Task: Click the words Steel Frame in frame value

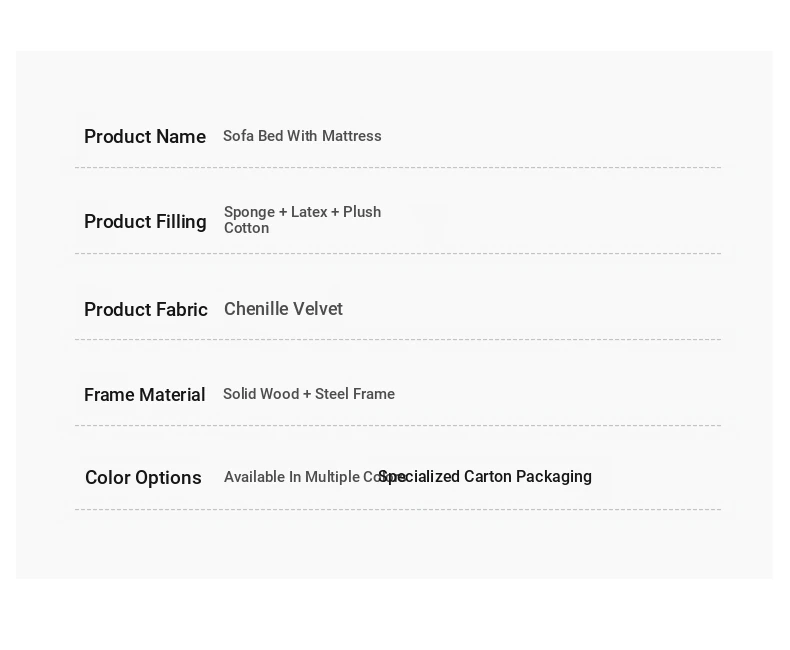Action: click(355, 394)
